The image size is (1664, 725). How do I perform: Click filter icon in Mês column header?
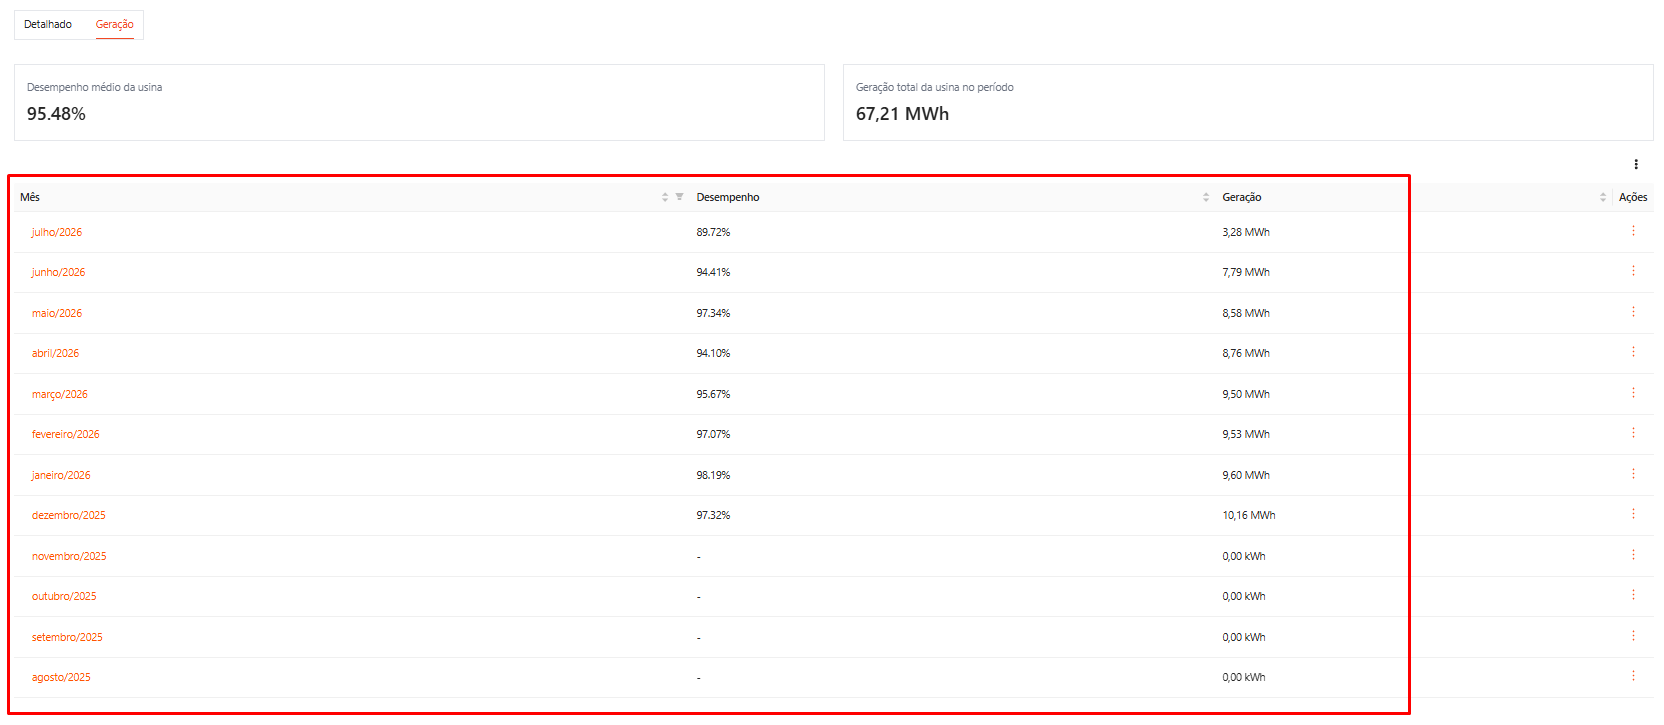(679, 197)
